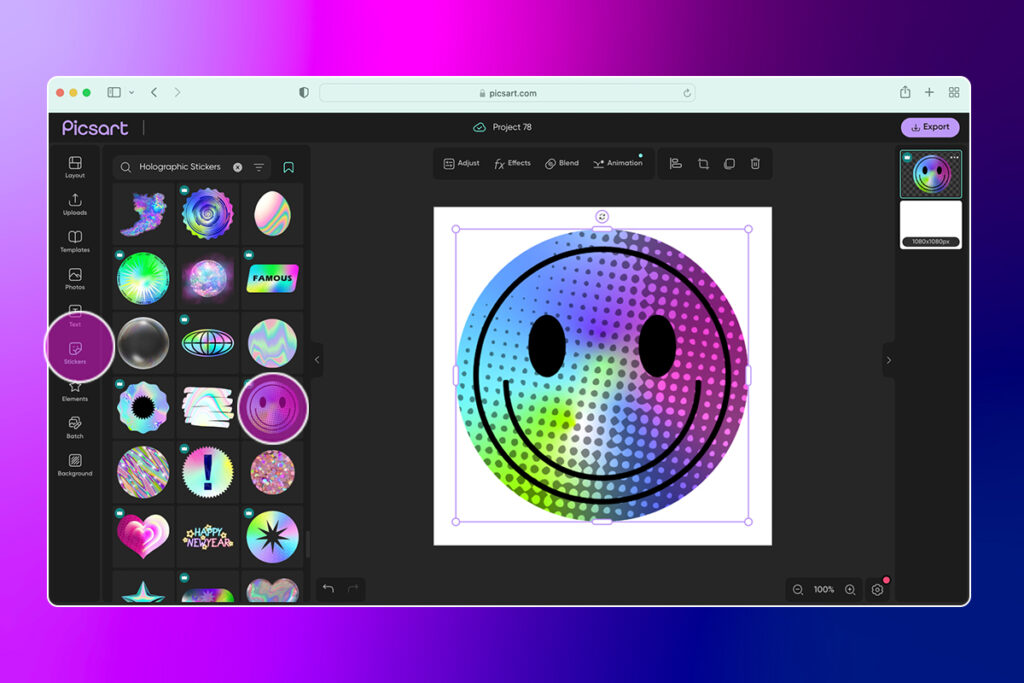
Task: Open the Blend options
Action: 561,163
